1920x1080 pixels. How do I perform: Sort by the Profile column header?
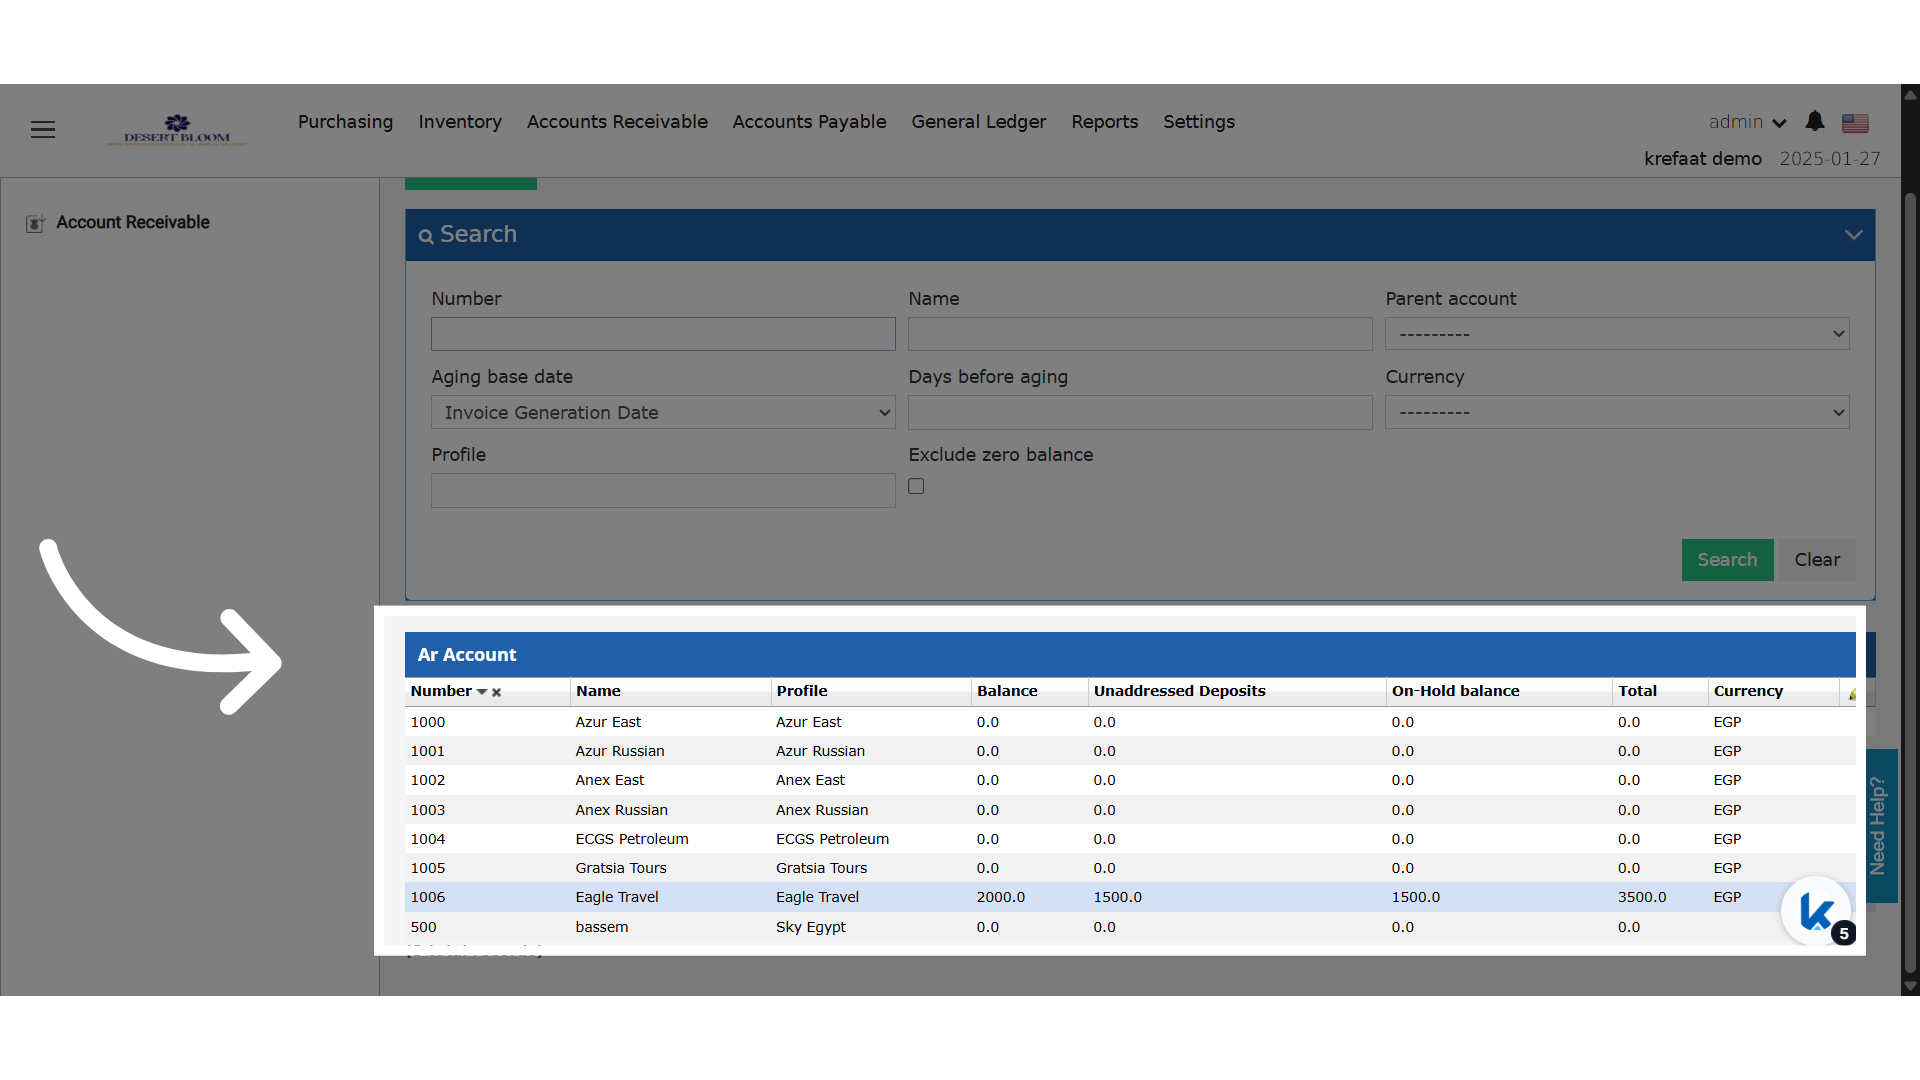802,691
